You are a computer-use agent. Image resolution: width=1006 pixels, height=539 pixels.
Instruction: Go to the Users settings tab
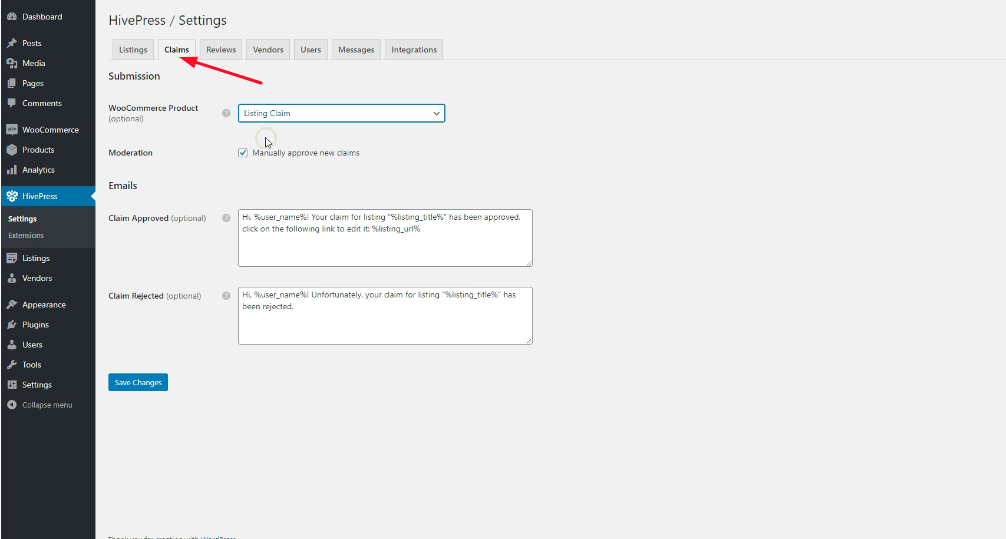311,49
